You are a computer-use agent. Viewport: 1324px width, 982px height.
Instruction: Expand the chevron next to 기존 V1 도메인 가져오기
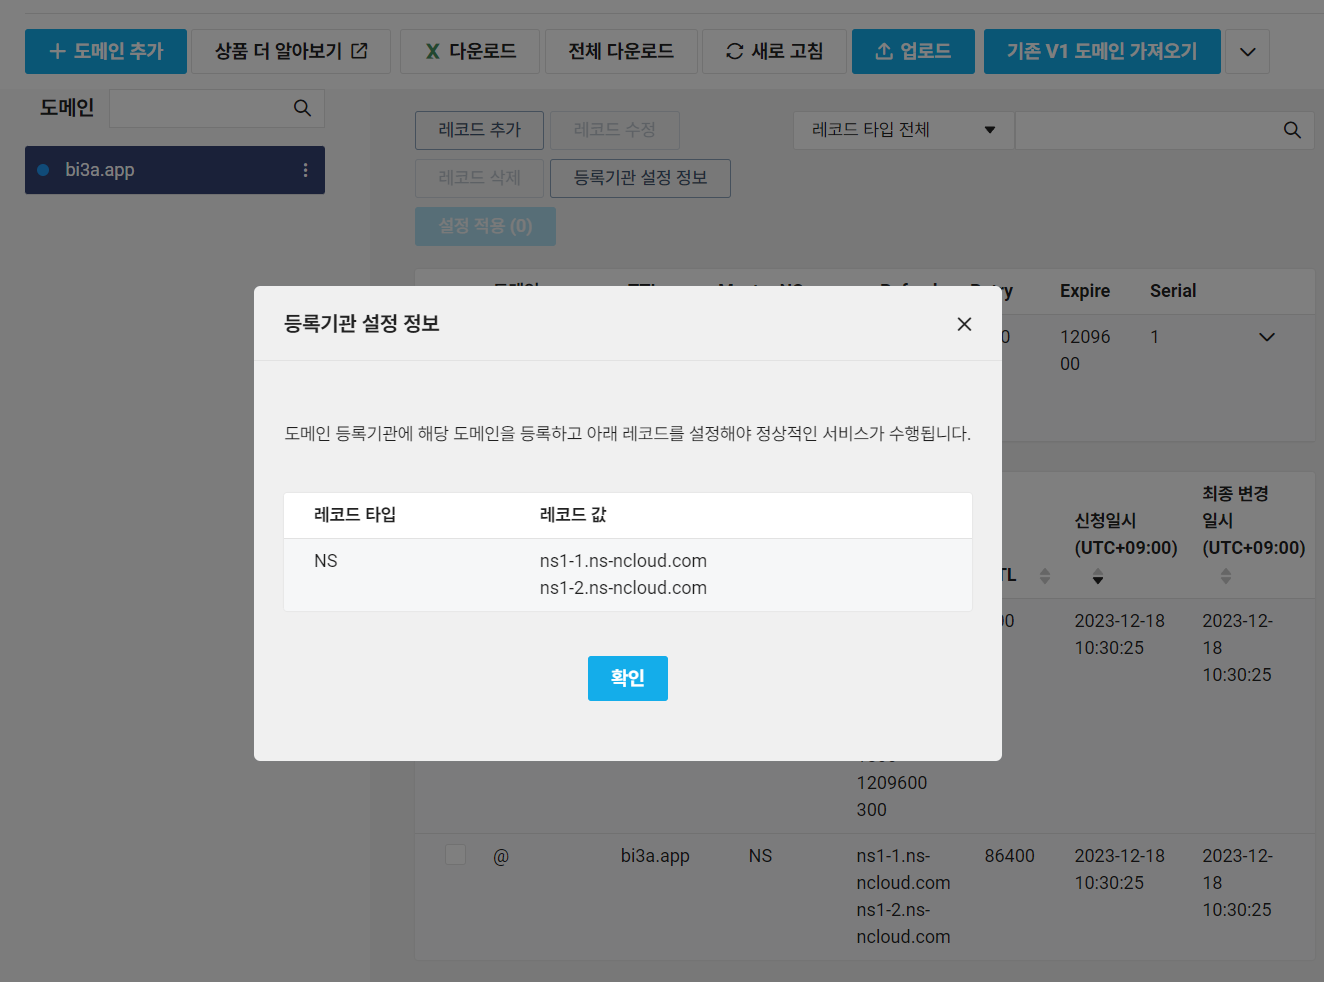[1247, 51]
